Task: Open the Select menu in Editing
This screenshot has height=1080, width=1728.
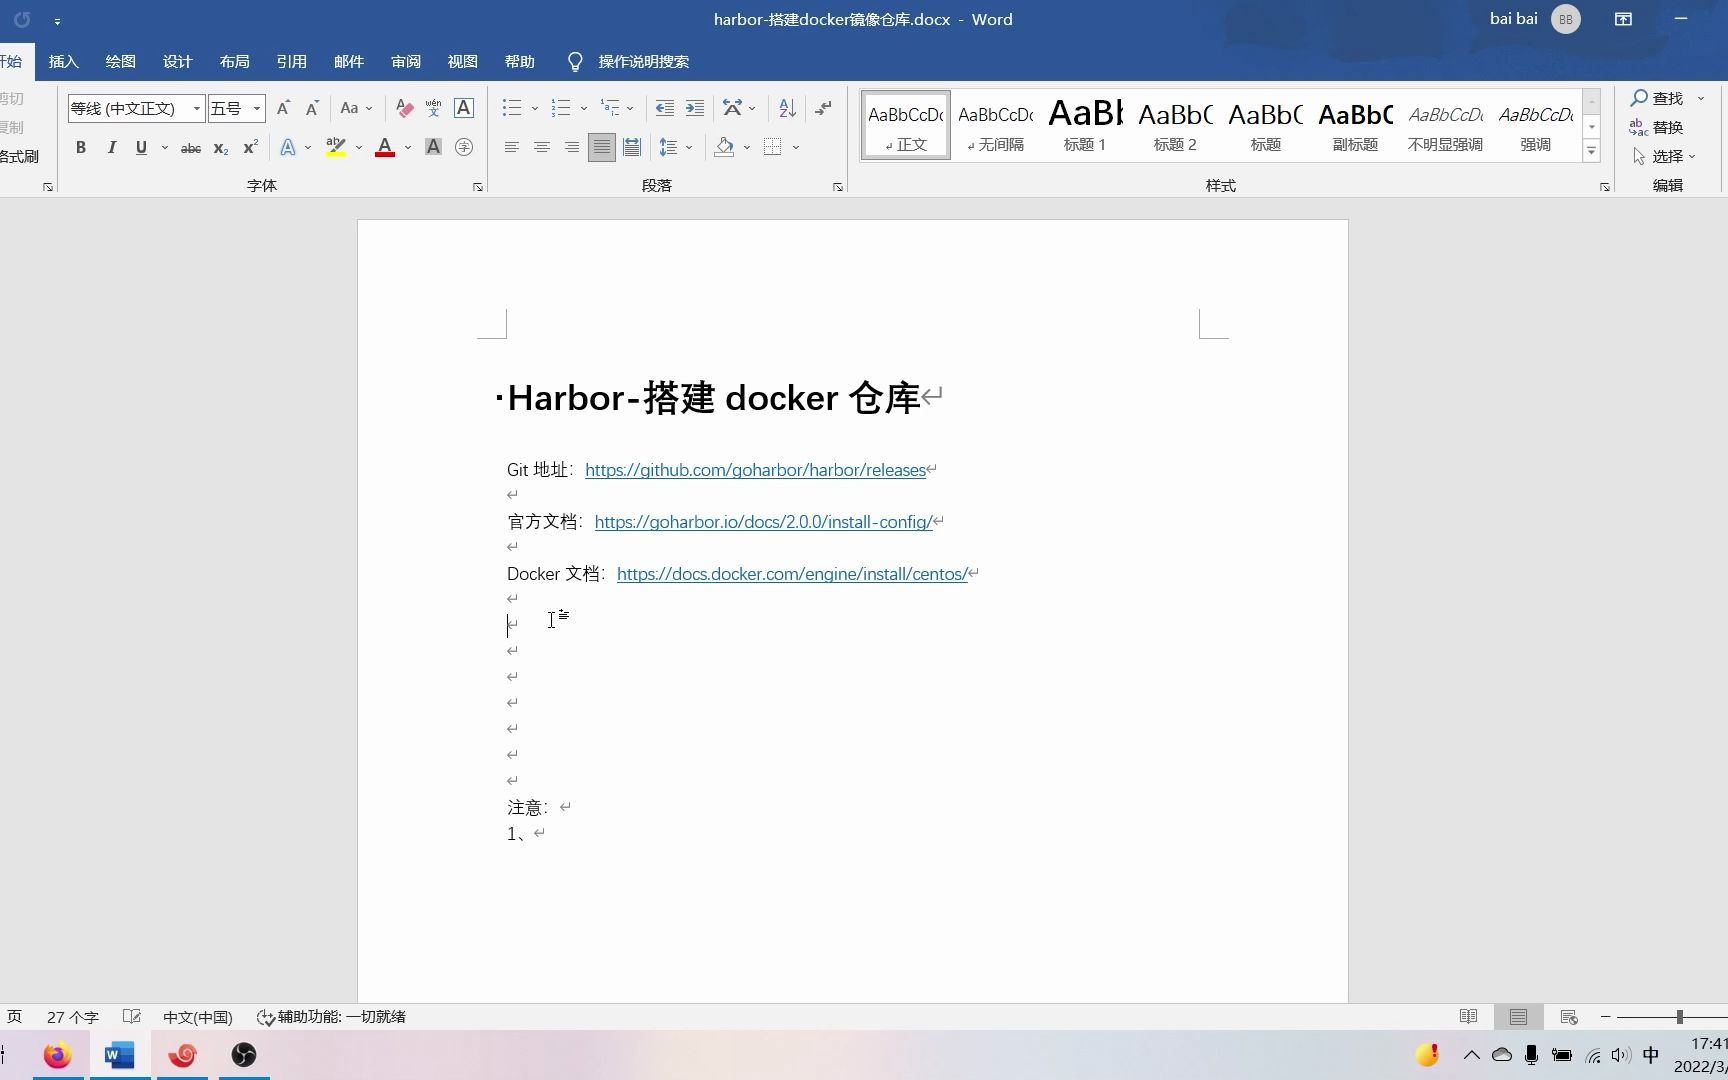Action: [x=1664, y=156]
